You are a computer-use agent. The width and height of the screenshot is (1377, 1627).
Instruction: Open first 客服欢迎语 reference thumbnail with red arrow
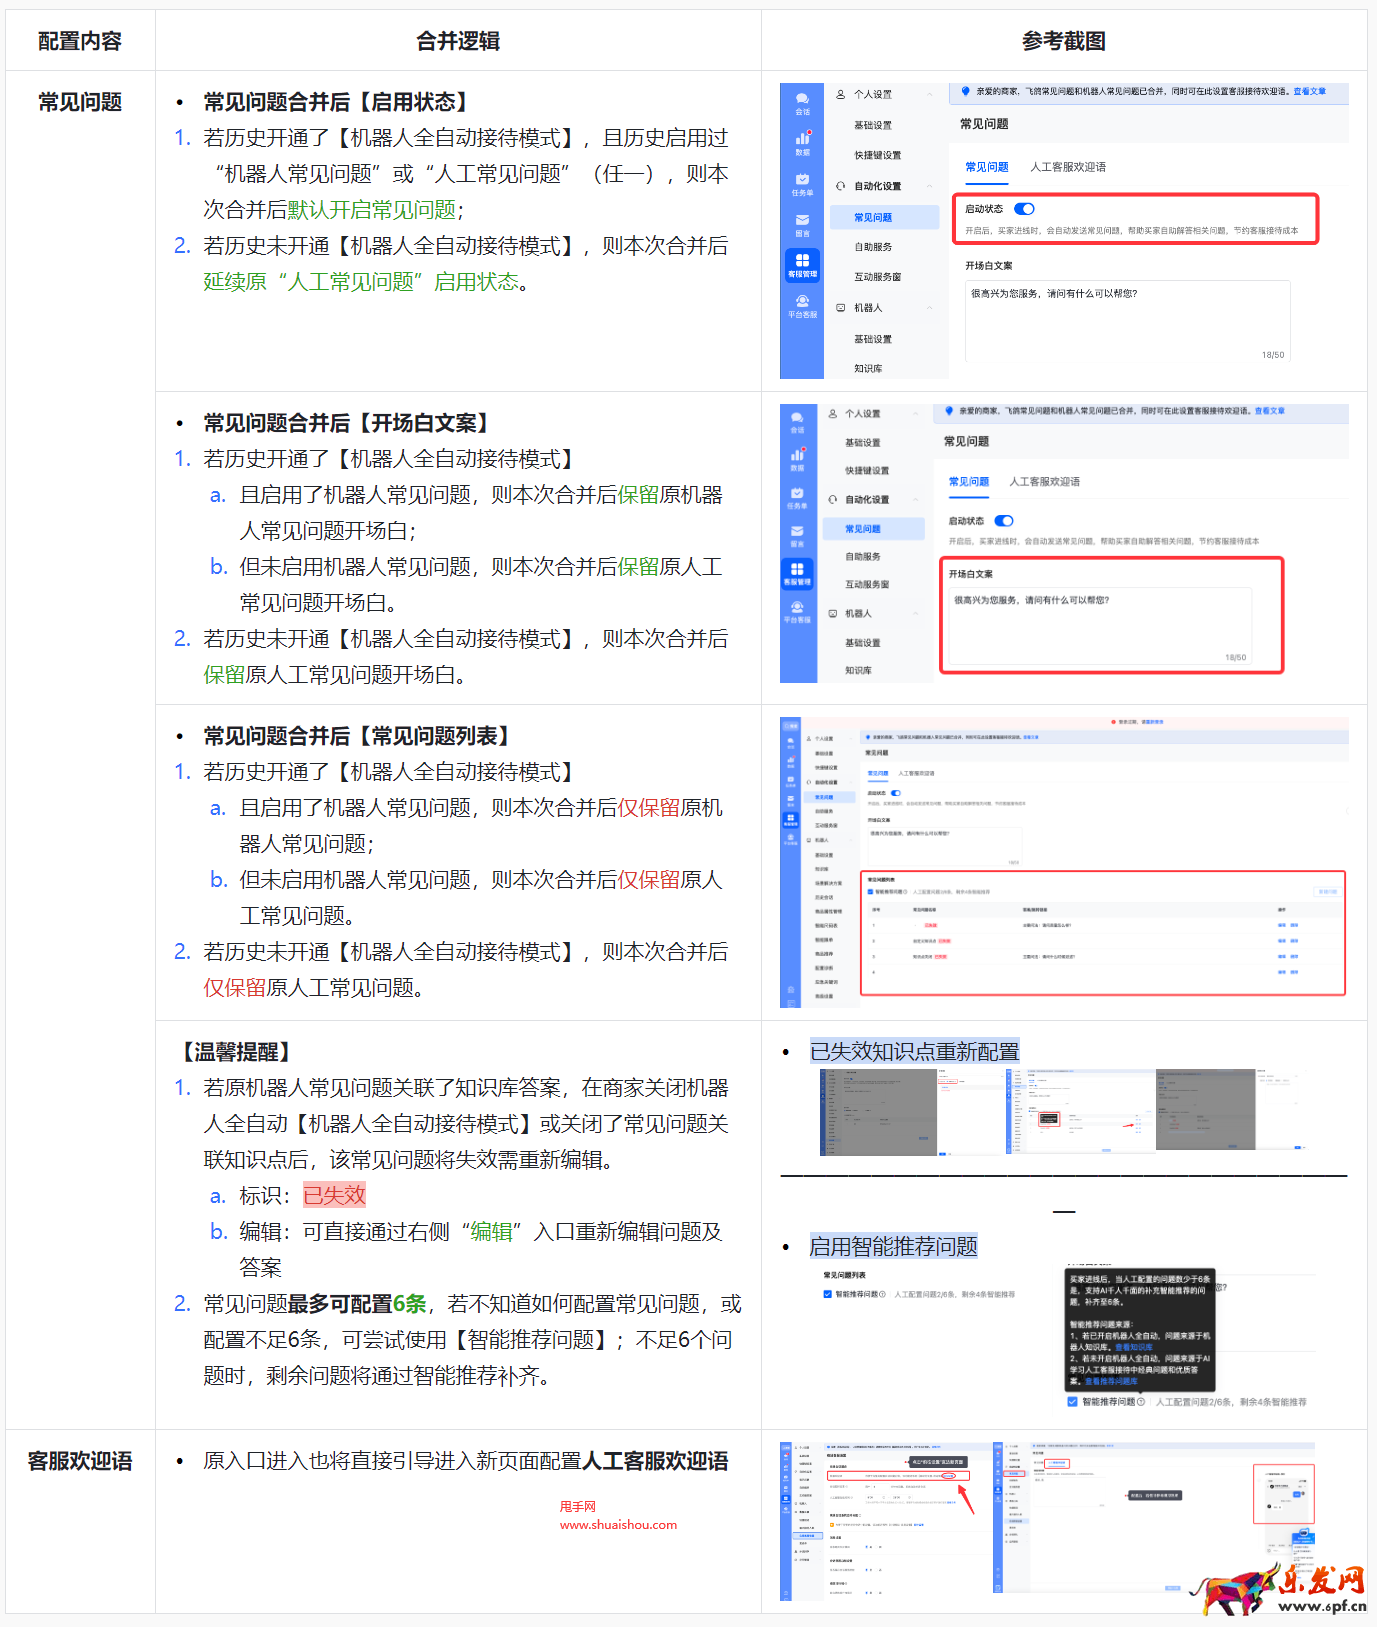tap(886, 1522)
